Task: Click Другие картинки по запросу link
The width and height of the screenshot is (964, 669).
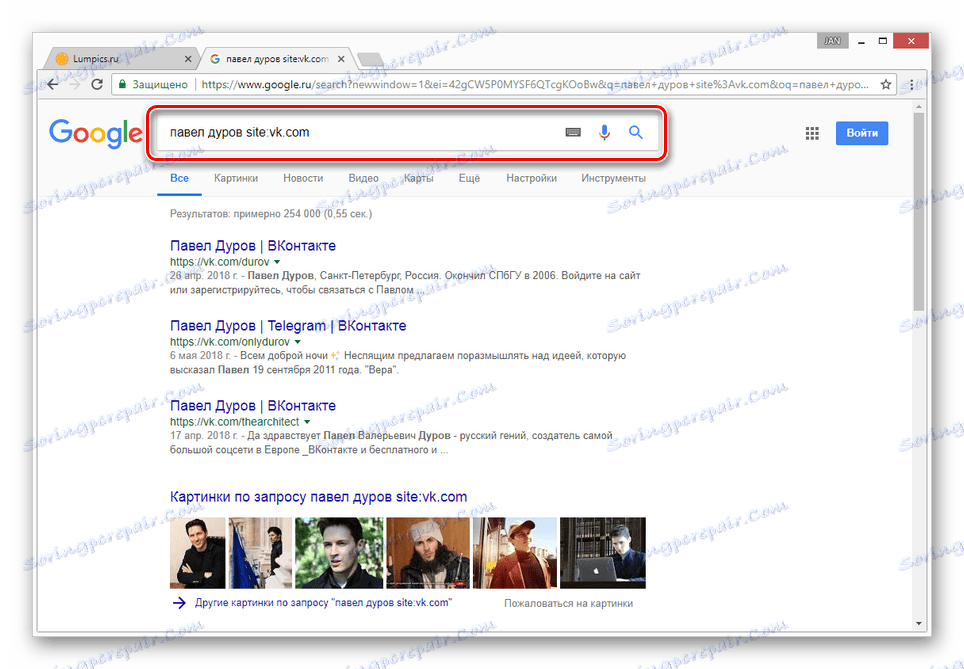Action: coord(323,603)
